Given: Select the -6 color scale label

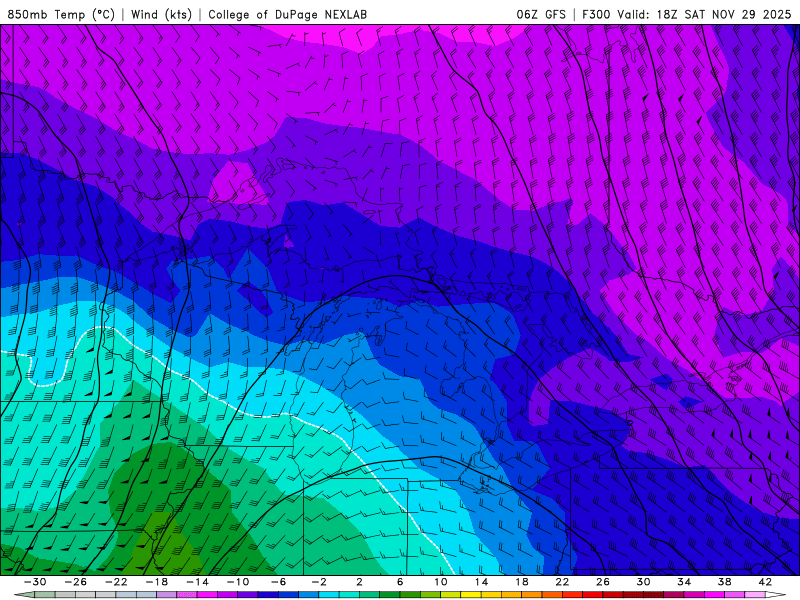Looking at the screenshot, I should pos(278,582).
